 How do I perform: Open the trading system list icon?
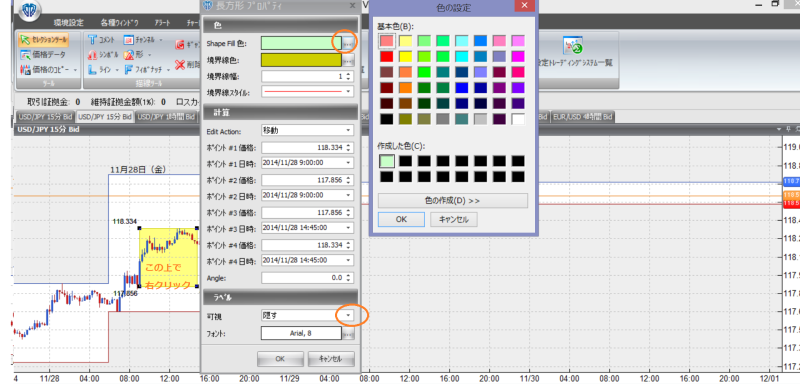click(x=572, y=45)
